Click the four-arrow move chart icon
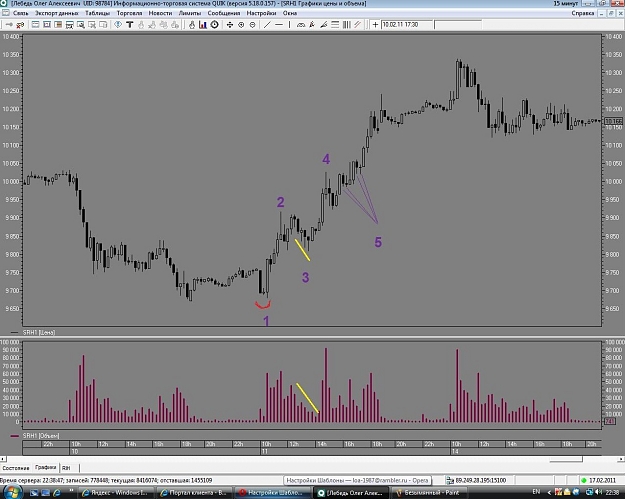The image size is (625, 499). click(230, 25)
